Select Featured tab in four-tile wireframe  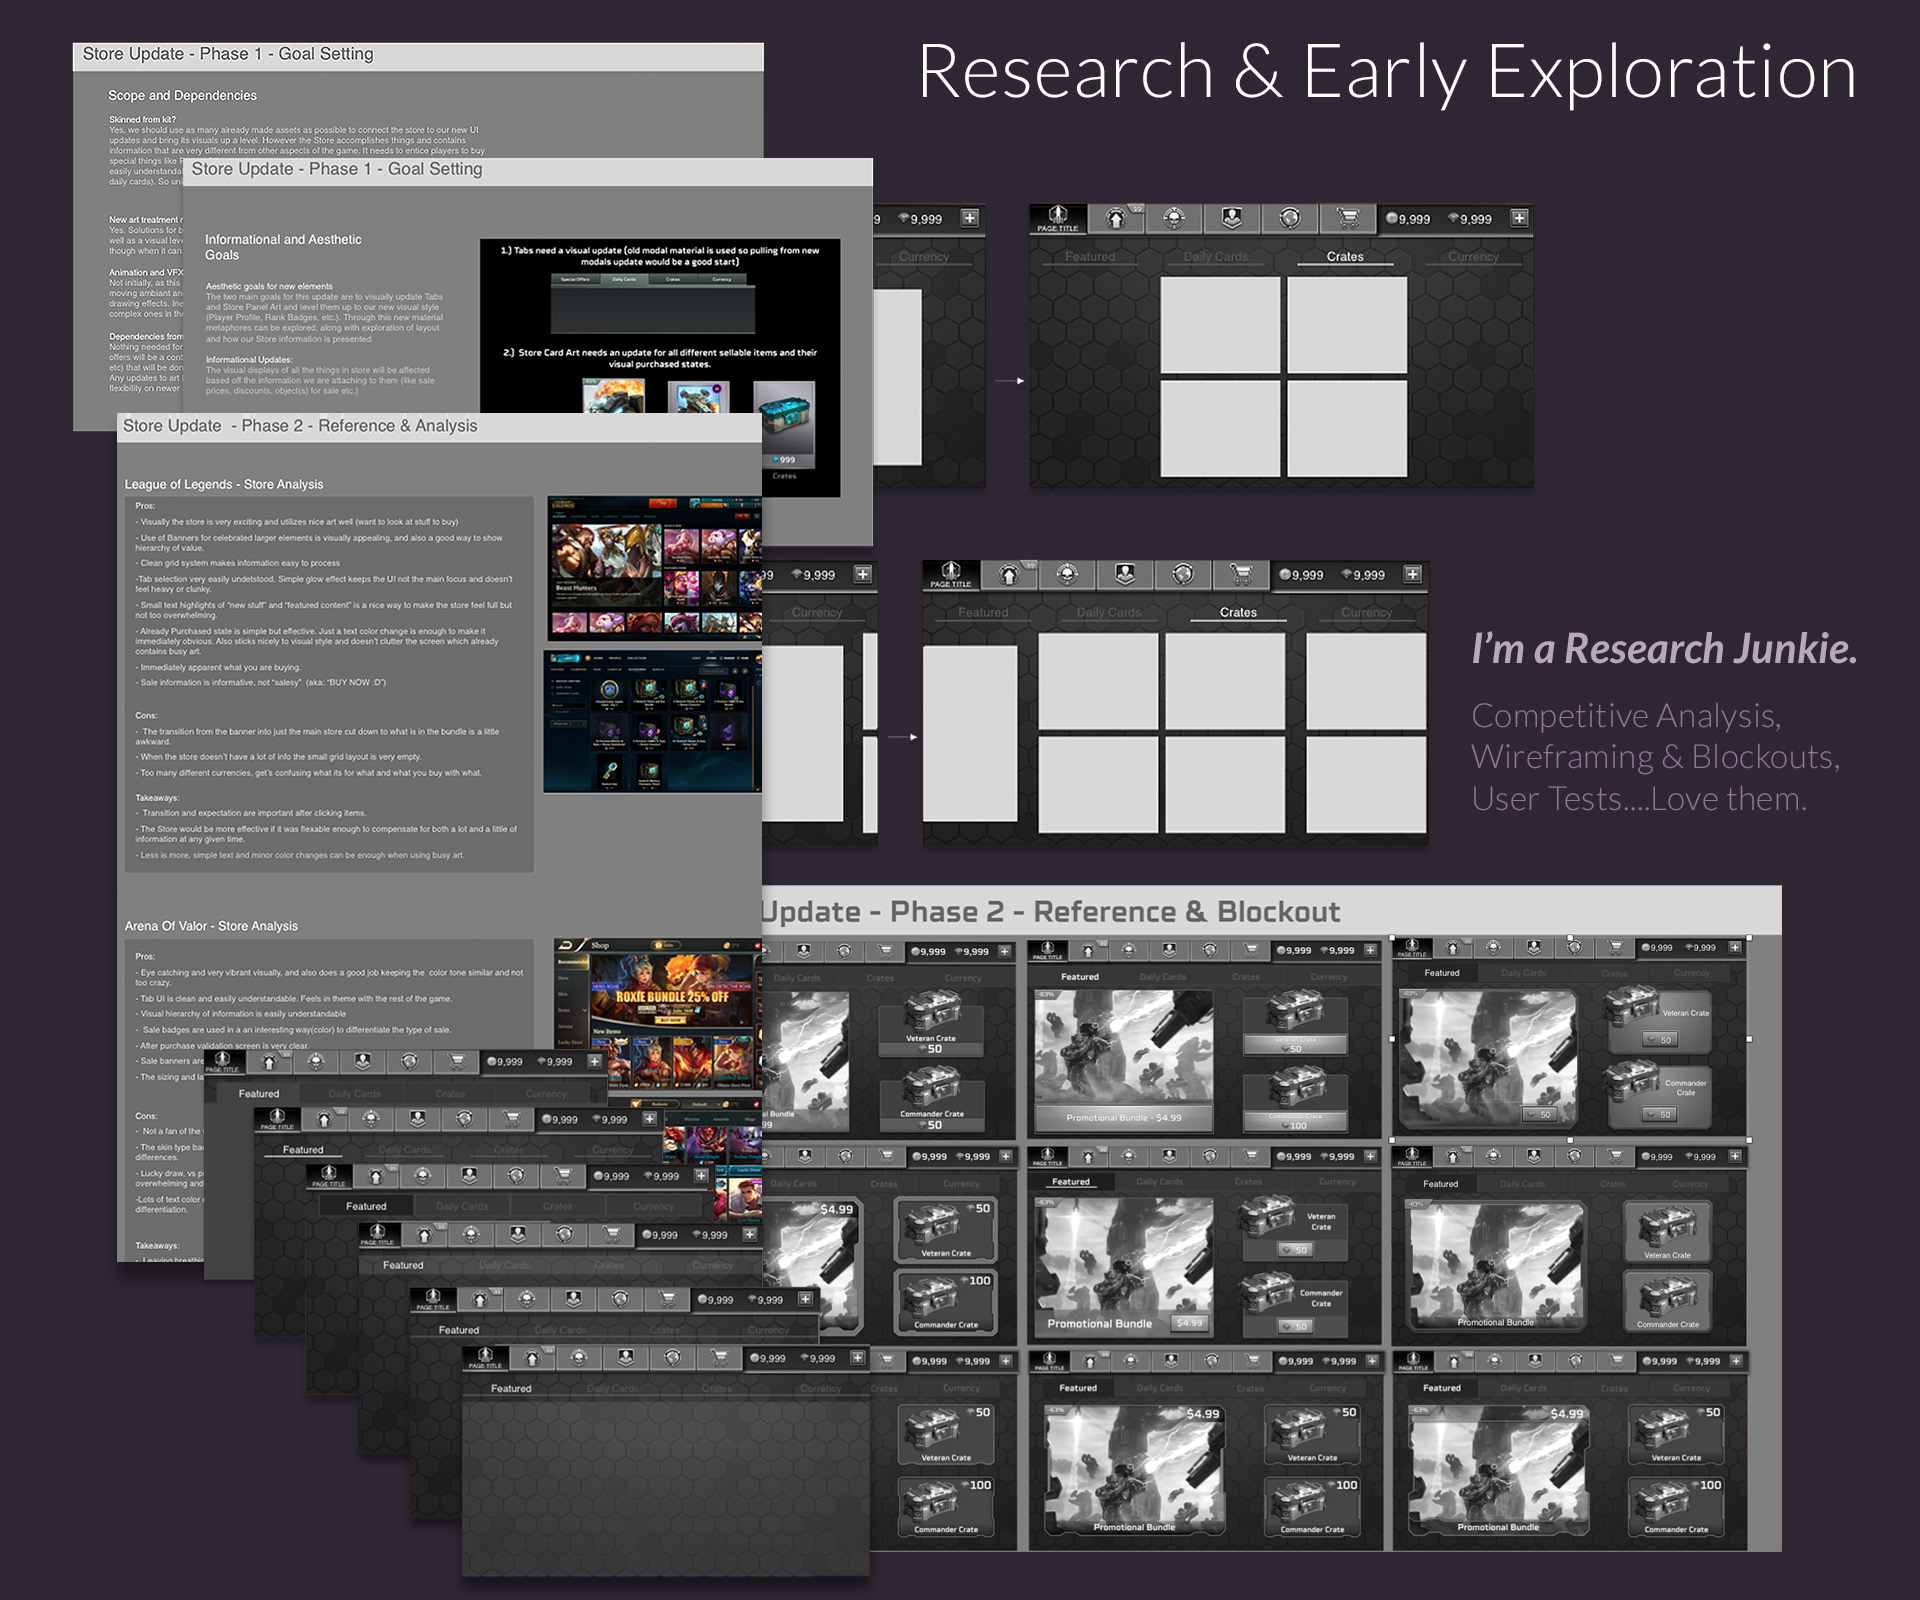tap(1089, 257)
